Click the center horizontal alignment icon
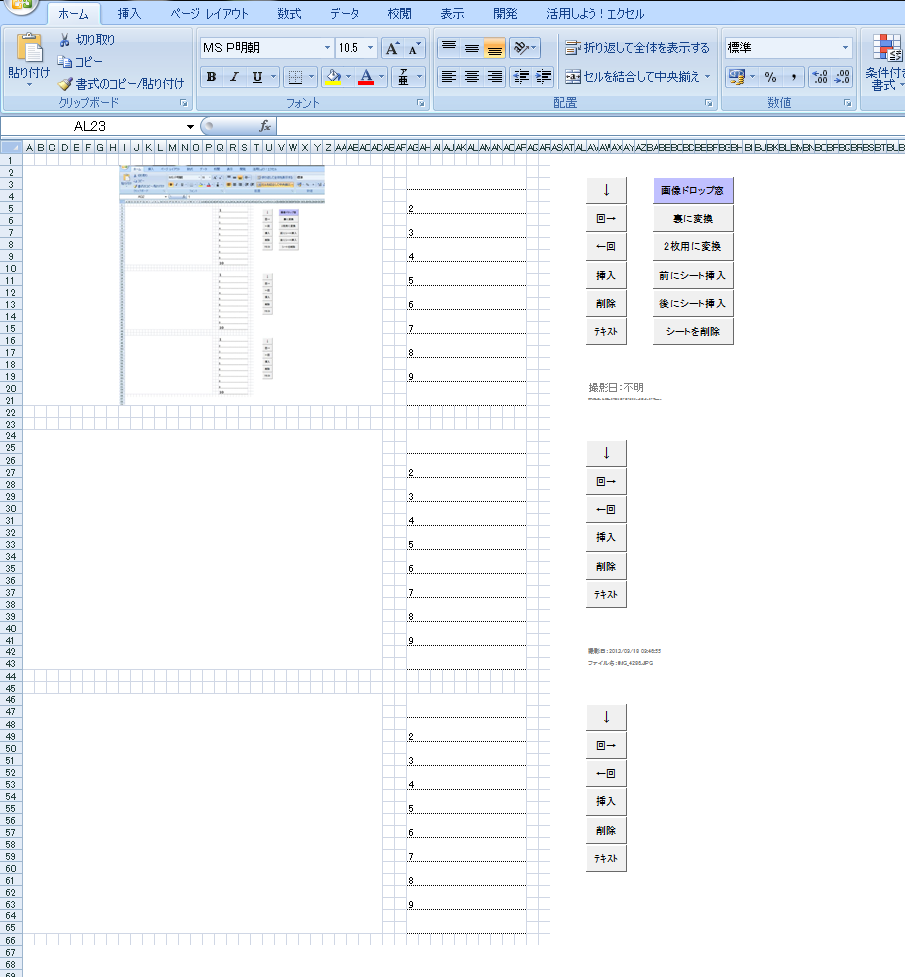905x977 pixels. 472,77
